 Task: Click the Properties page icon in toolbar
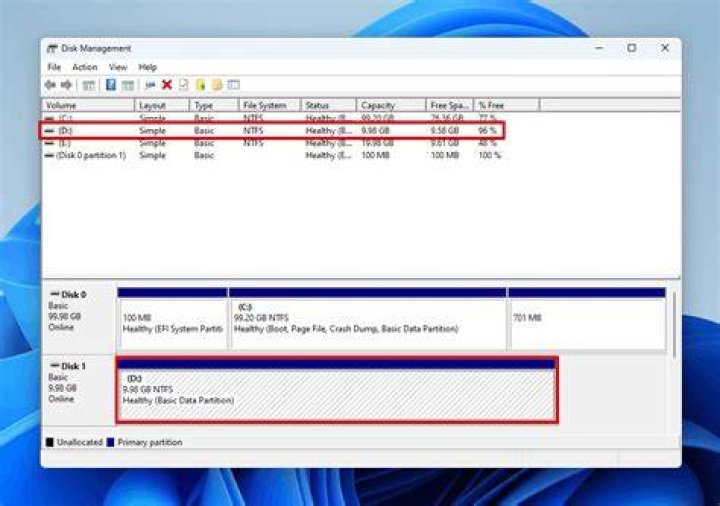pos(184,84)
